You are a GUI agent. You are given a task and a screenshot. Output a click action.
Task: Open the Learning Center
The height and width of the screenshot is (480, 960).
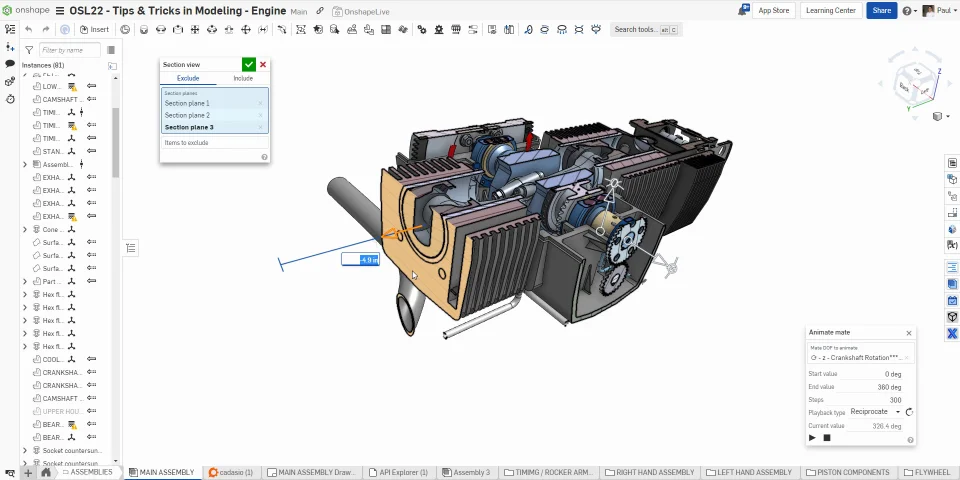click(x=830, y=10)
